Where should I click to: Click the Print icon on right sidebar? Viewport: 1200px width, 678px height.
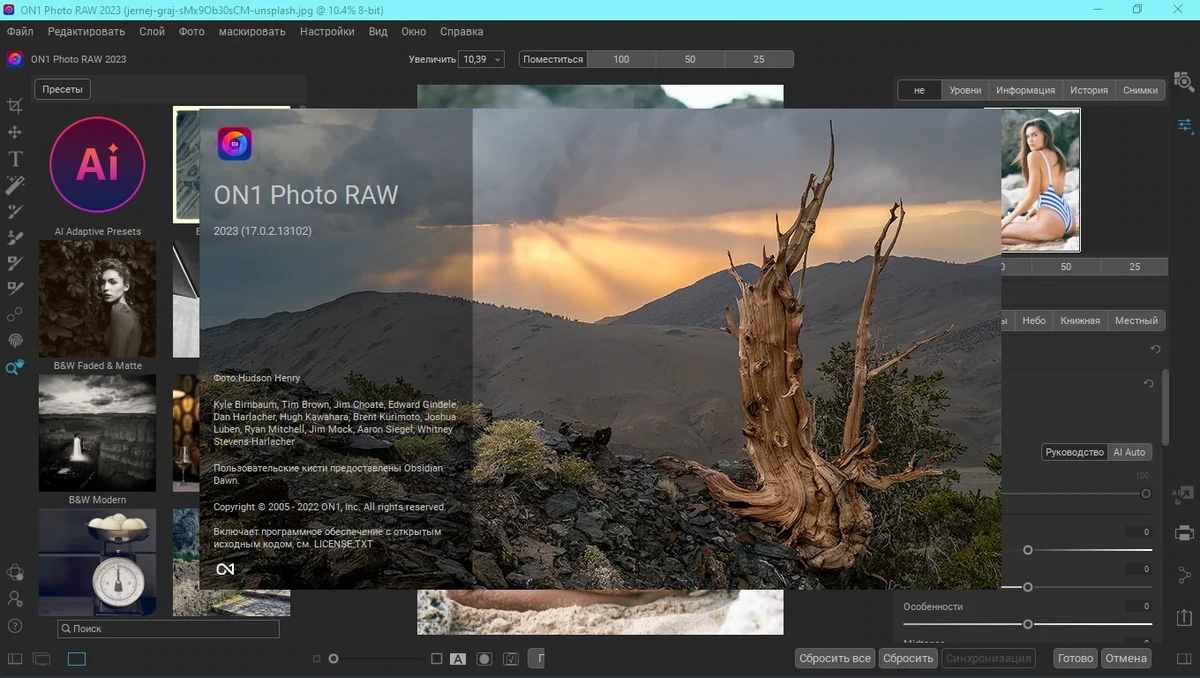point(1184,533)
